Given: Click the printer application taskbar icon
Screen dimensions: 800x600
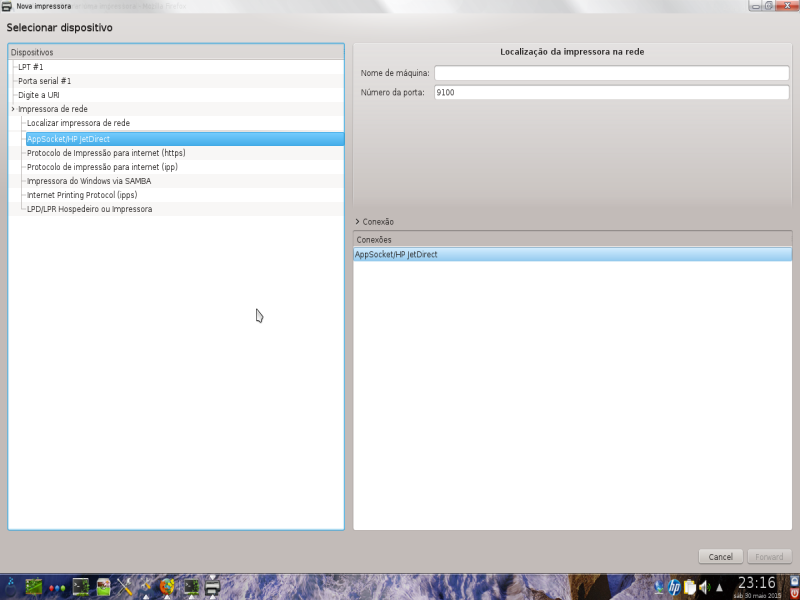Looking at the screenshot, I should [212, 587].
